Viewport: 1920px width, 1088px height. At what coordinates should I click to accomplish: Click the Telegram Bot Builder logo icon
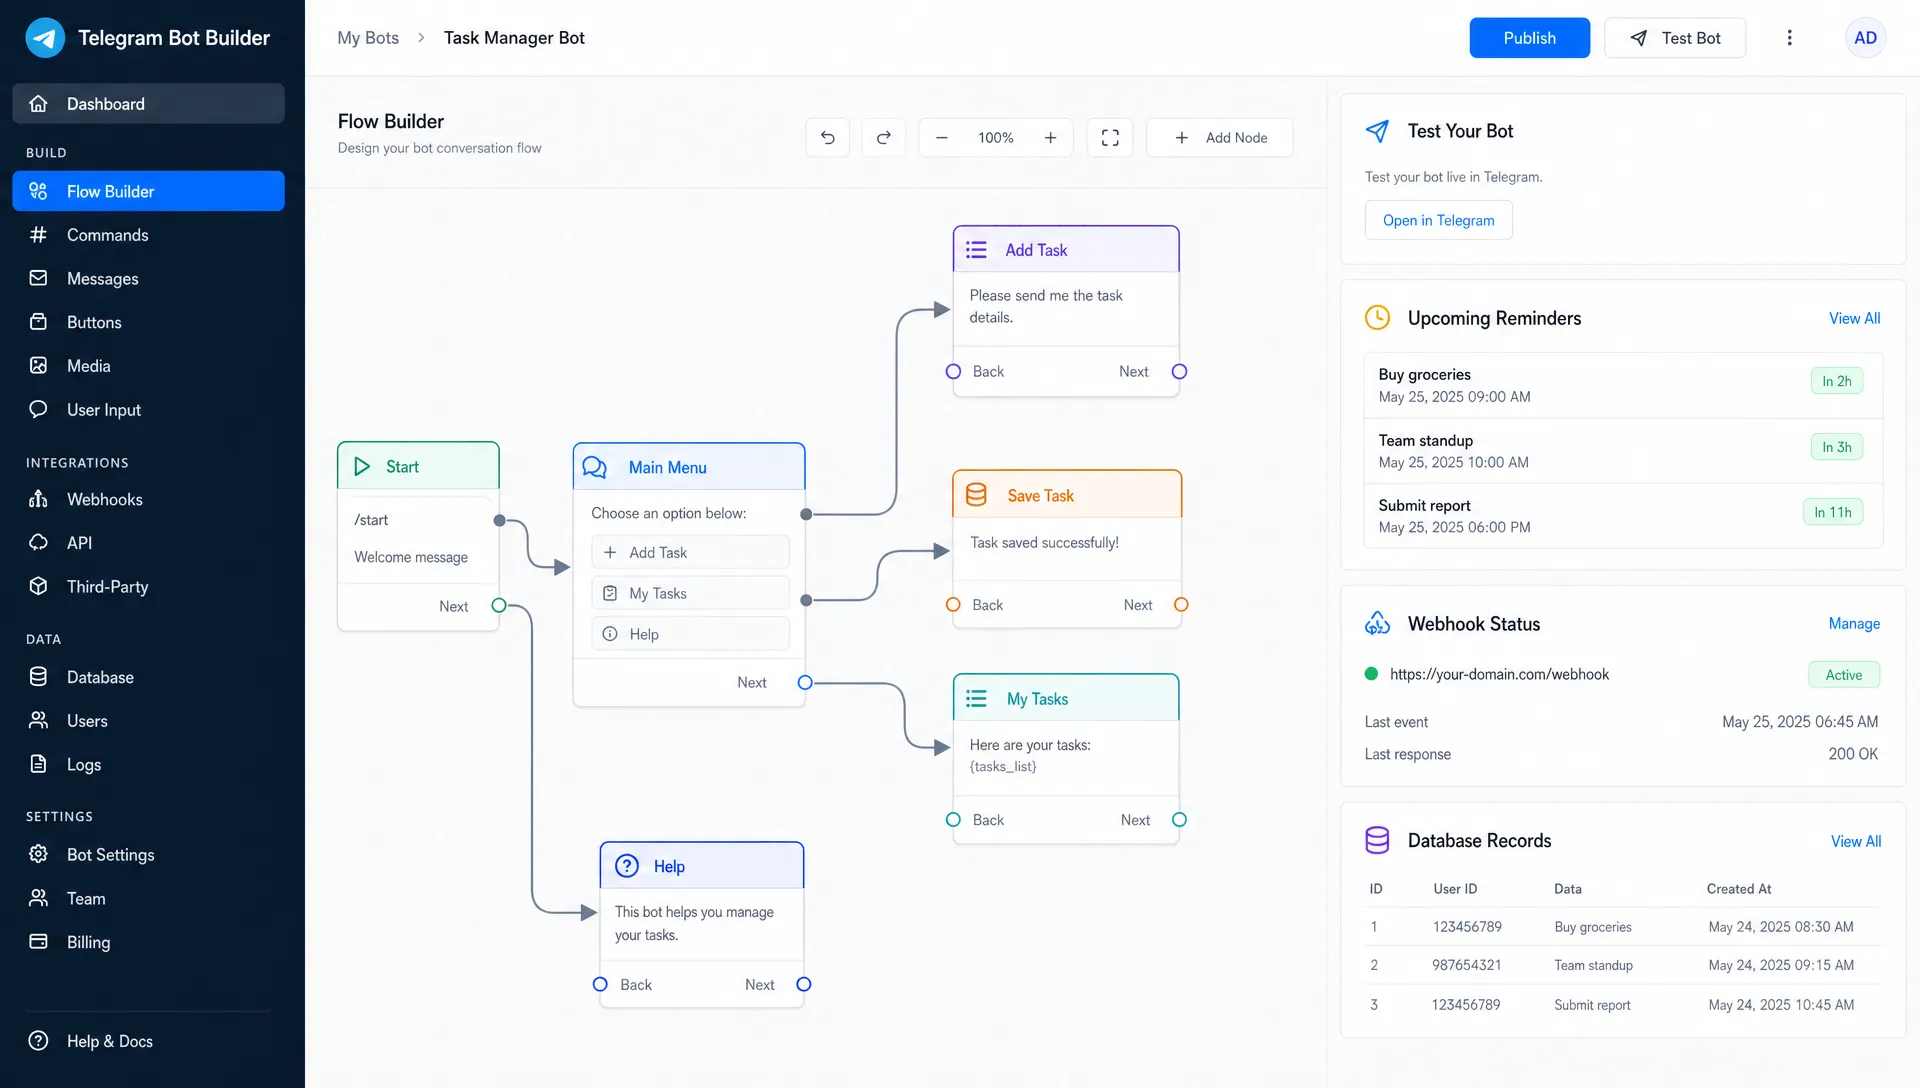45,38
